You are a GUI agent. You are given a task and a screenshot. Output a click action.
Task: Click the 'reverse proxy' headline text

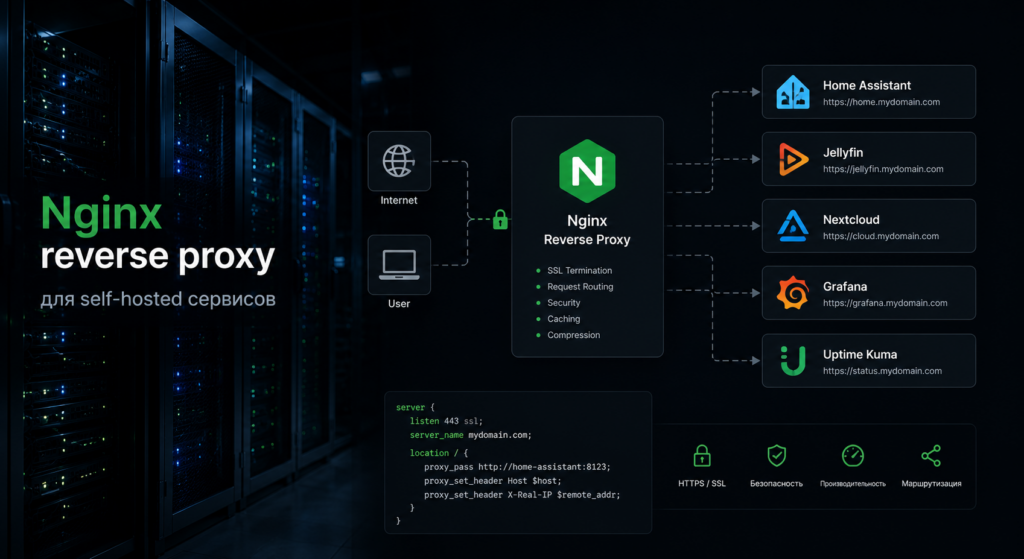pyautogui.click(x=157, y=259)
